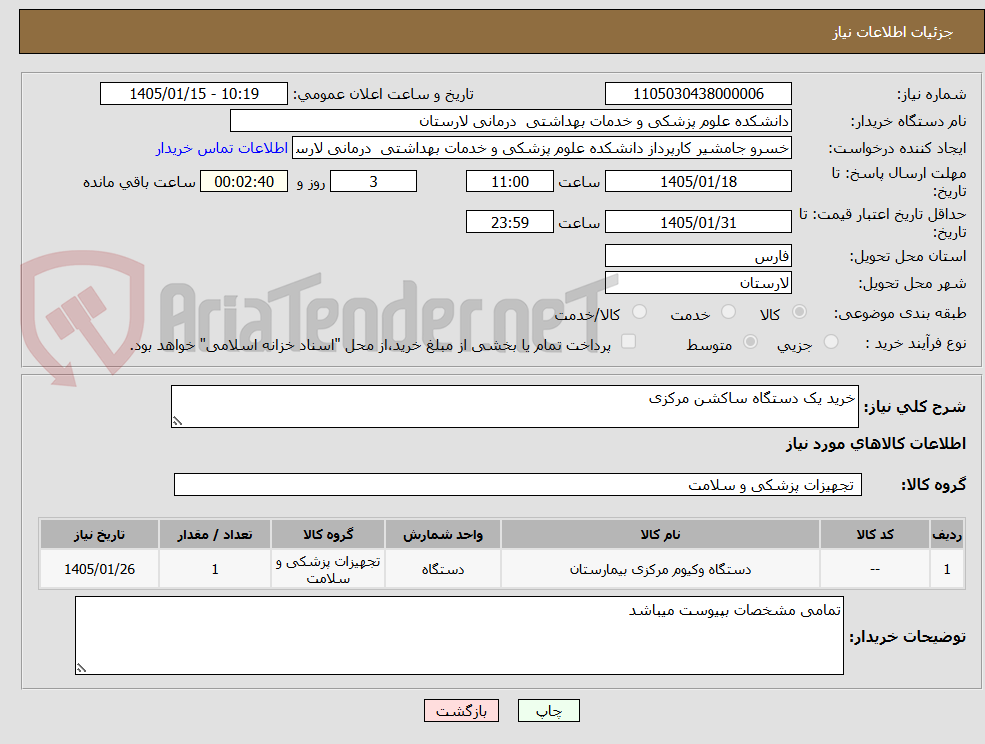Click the تعداد / مقدار column header

click(x=215, y=534)
